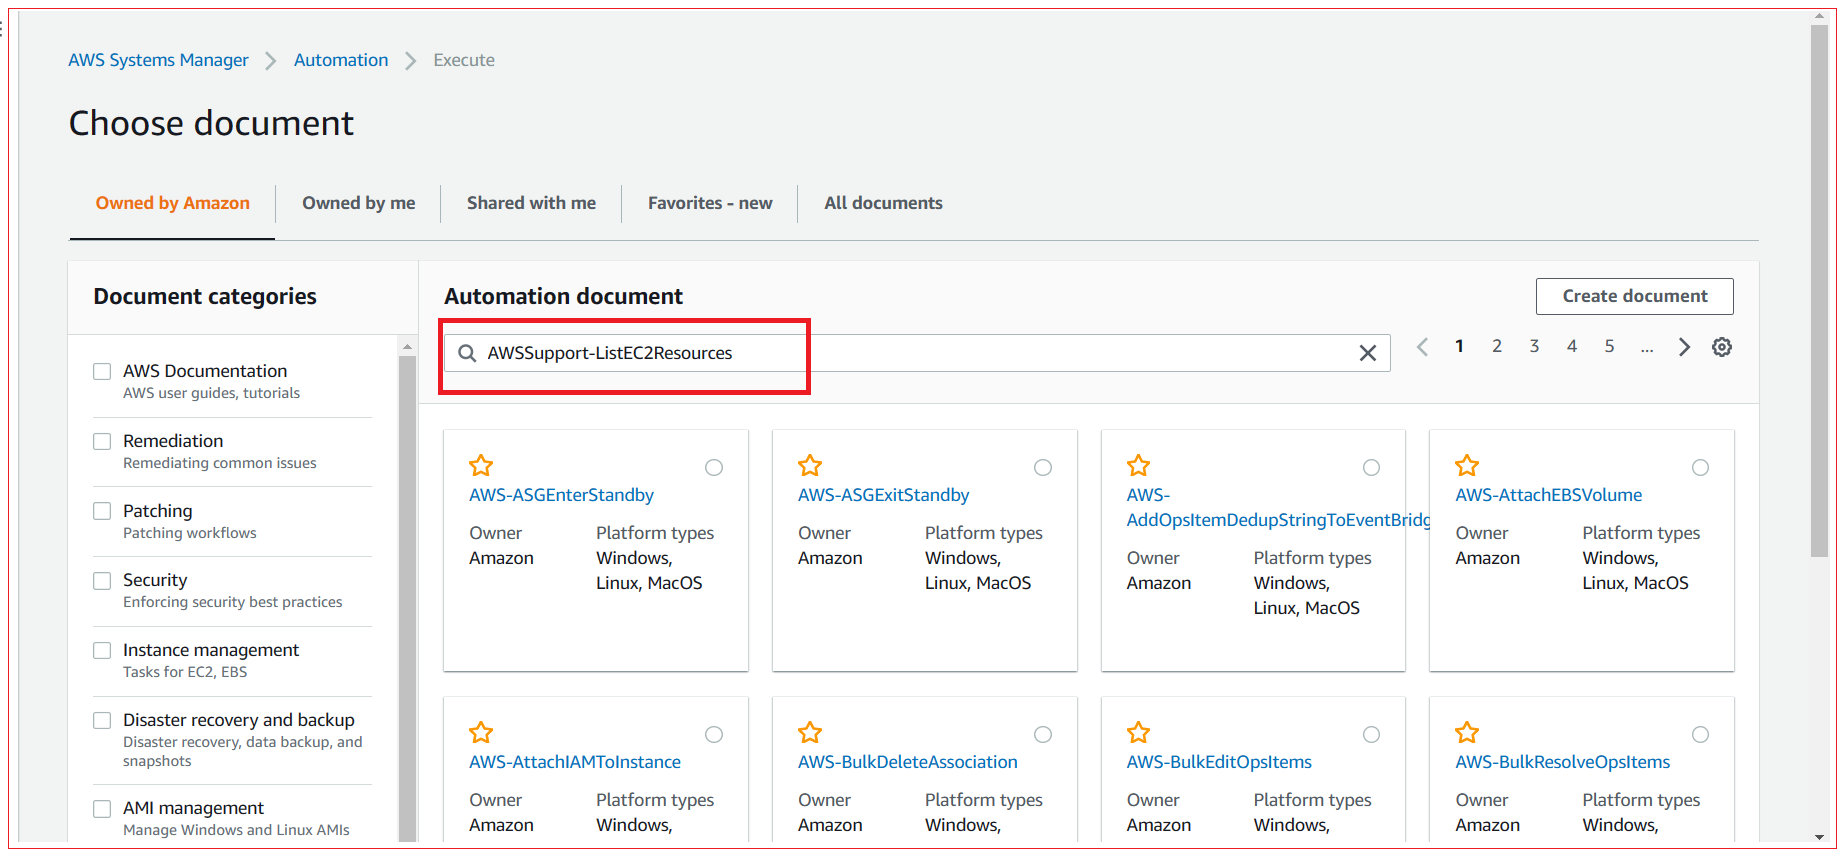Viewport: 1847px width, 861px height.
Task: Open AWS Systems Manager breadcrumb link
Action: point(158,60)
